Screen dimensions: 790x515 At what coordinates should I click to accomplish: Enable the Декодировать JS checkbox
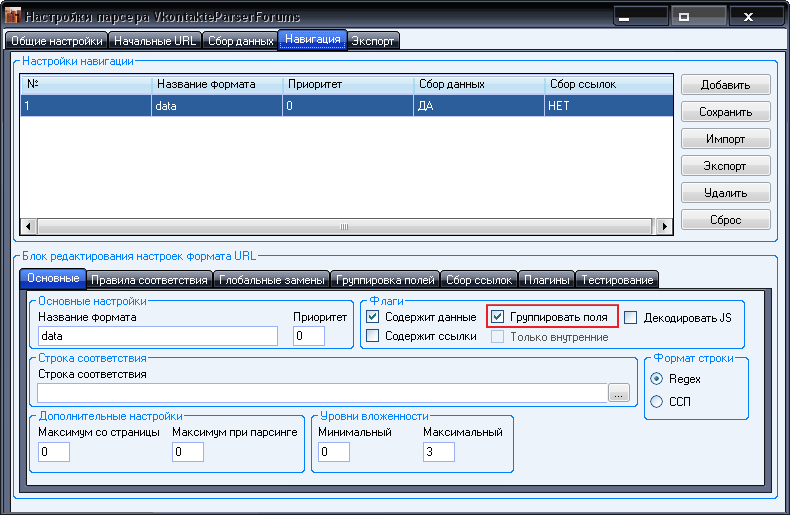pyautogui.click(x=631, y=317)
